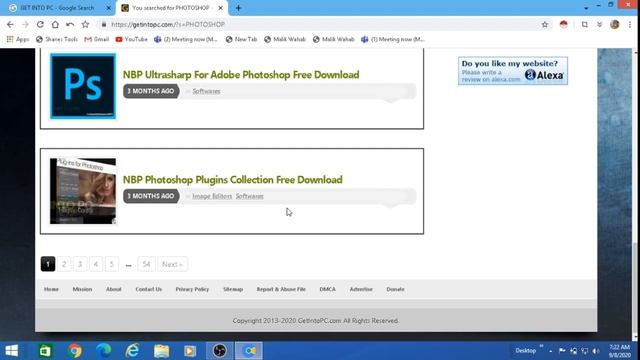Click the page vertical scrollbar thumb
This screenshot has width=640, height=360.
click(635, 289)
